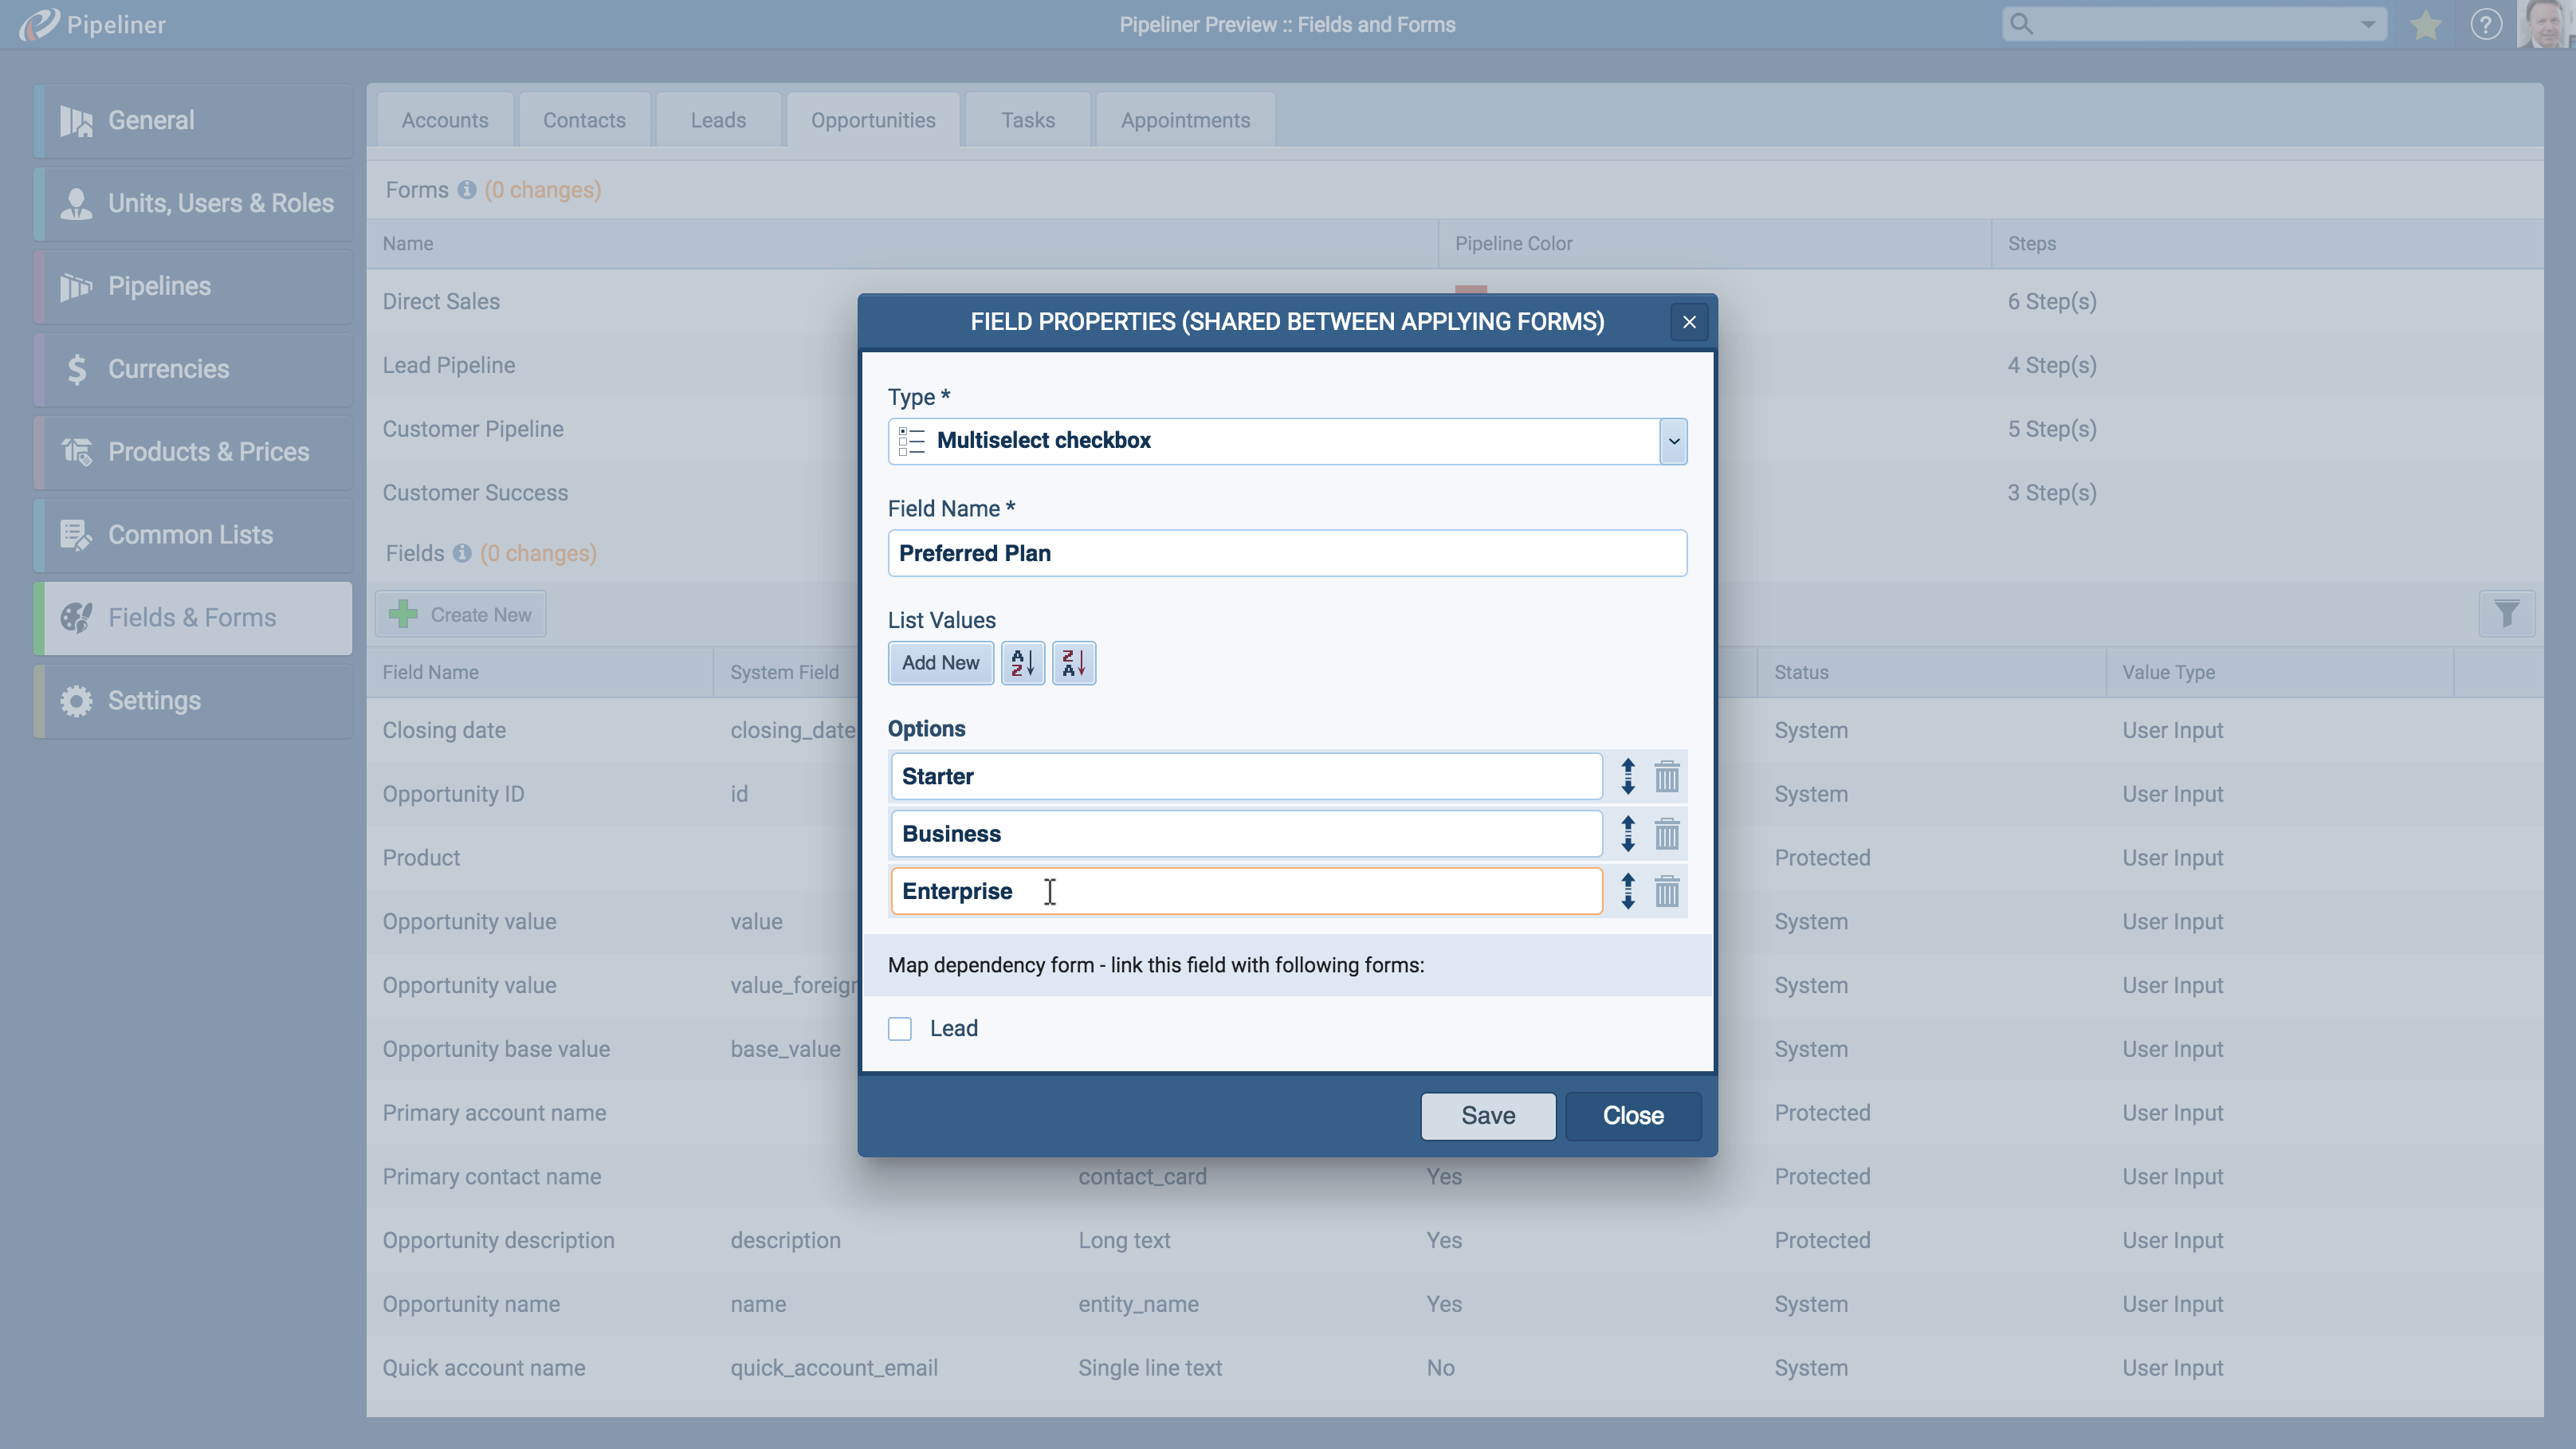Viewport: 2576px width, 1449px height.
Task: Sort list values Z to A
Action: 1073,663
